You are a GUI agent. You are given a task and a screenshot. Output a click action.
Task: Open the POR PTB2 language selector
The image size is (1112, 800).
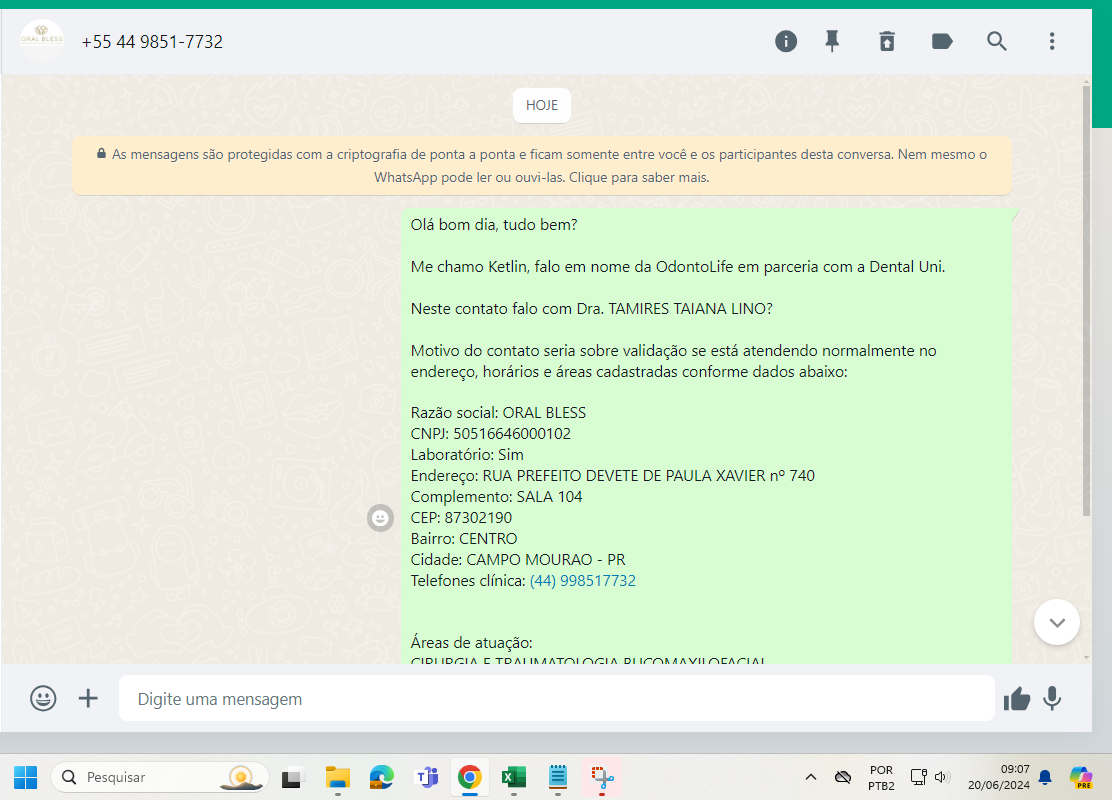882,777
